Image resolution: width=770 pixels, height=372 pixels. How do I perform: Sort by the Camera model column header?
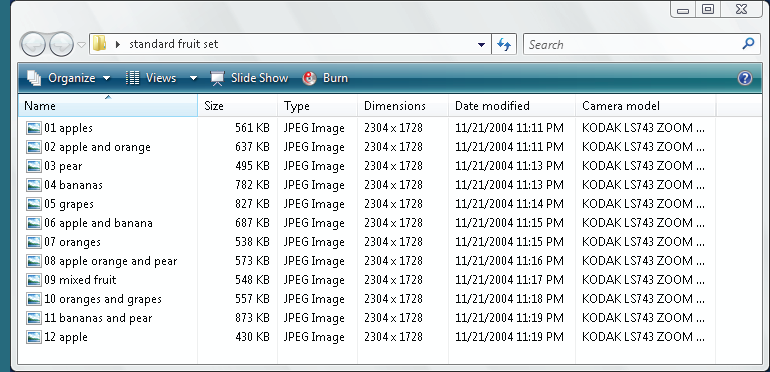pyautogui.click(x=646, y=106)
